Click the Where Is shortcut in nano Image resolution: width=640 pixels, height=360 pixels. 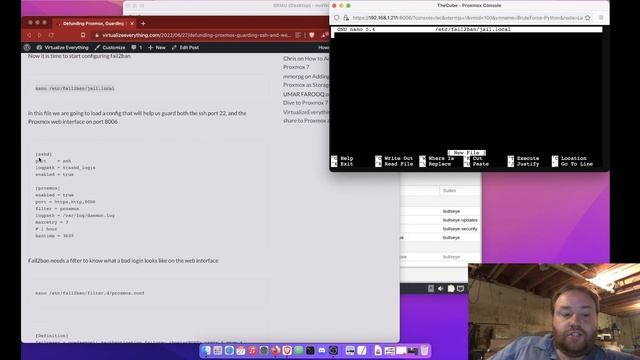[x=437, y=158]
